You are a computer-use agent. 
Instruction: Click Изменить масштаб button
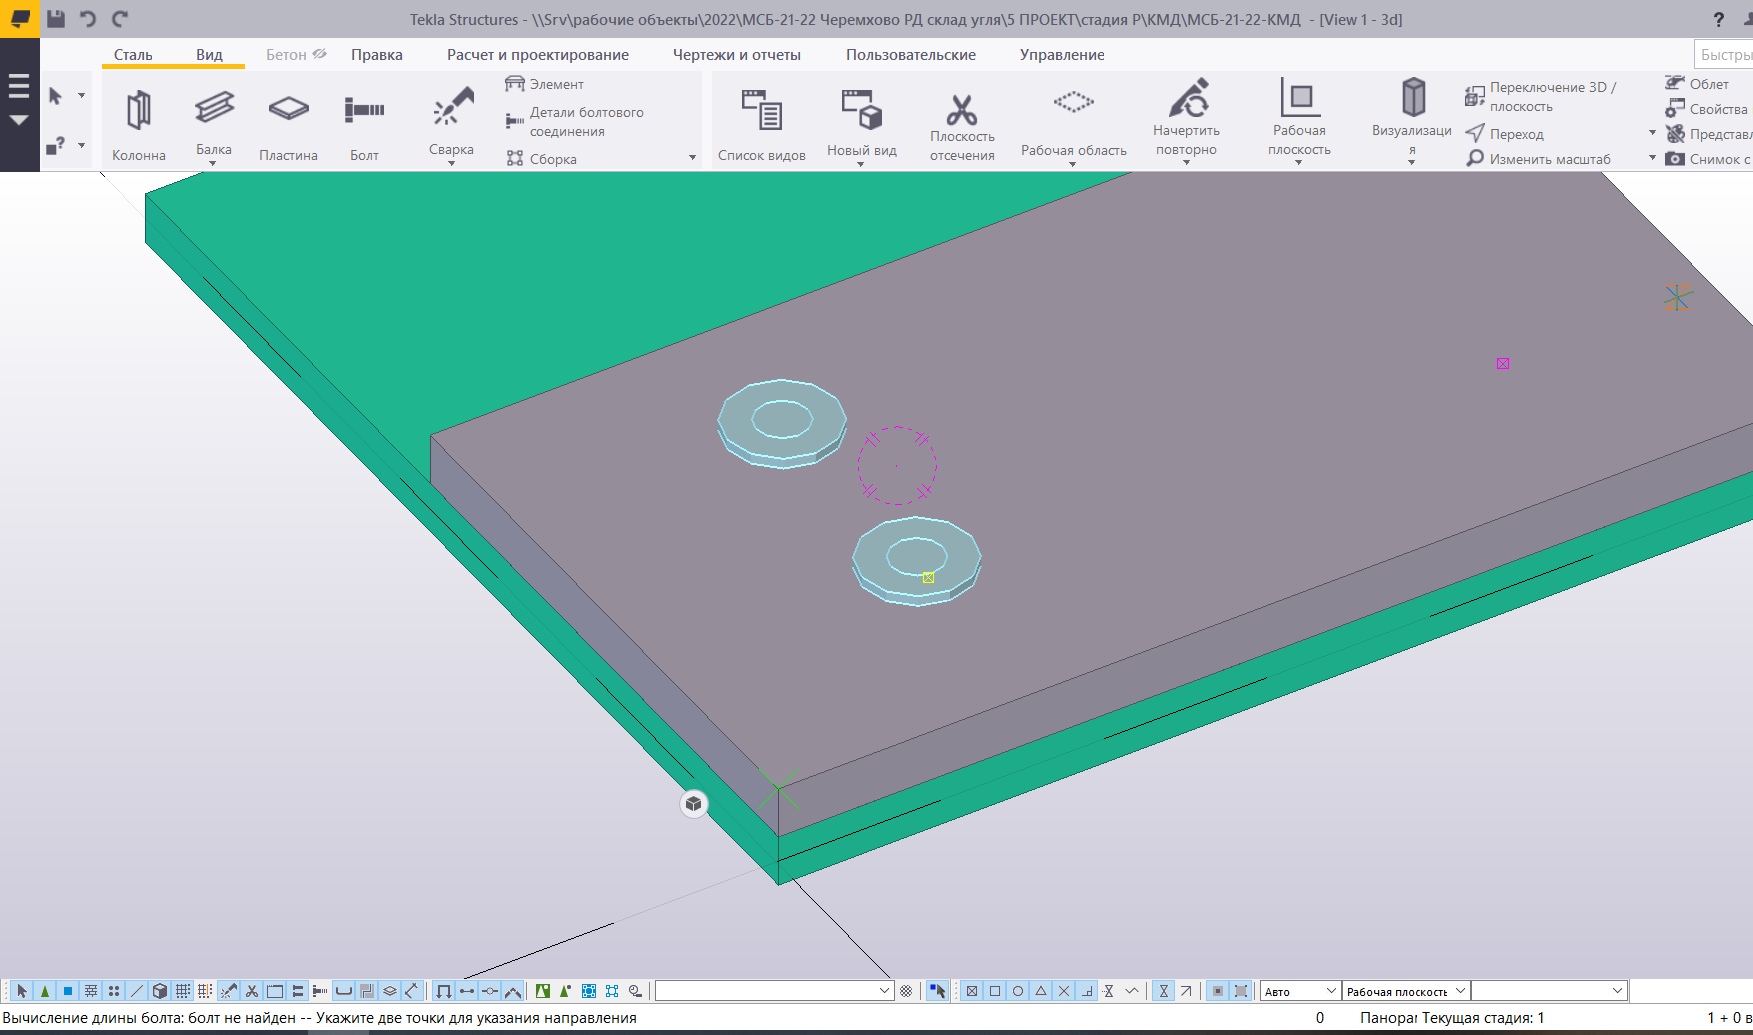[1538, 159]
